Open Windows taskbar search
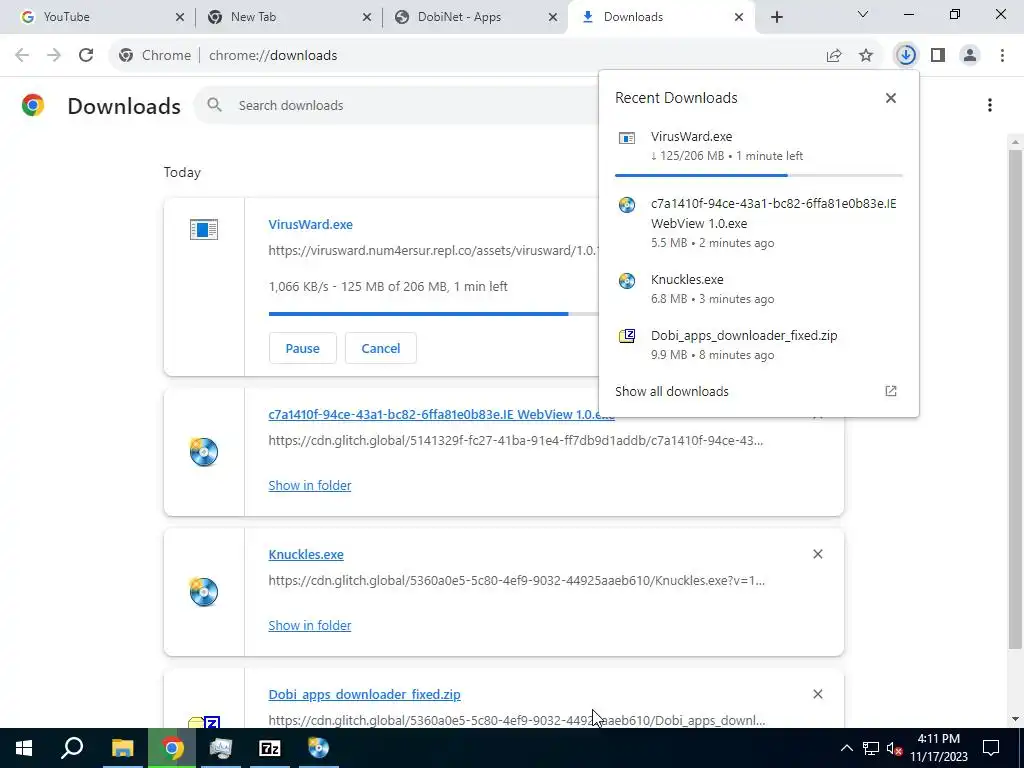The height and width of the screenshot is (768, 1024). pos(72,748)
